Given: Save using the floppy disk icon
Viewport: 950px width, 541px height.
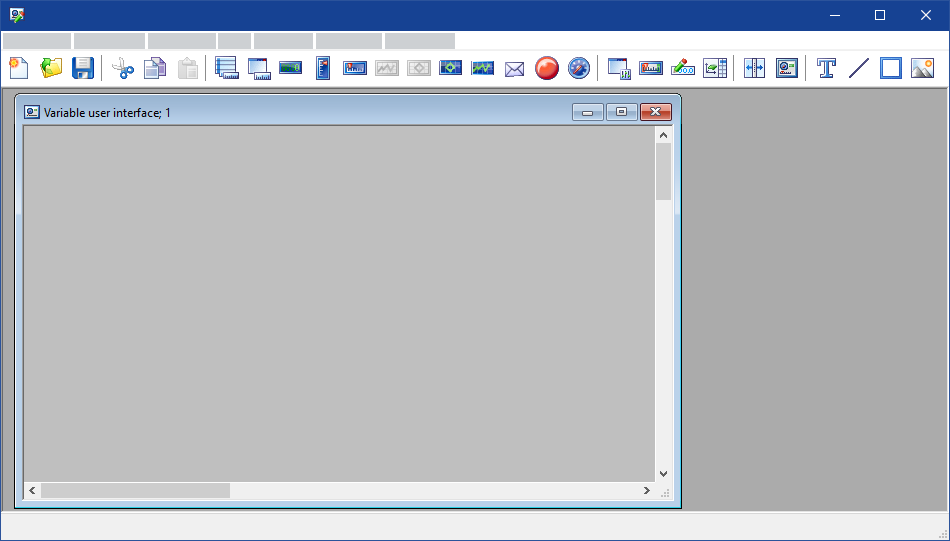Looking at the screenshot, I should pos(83,68).
